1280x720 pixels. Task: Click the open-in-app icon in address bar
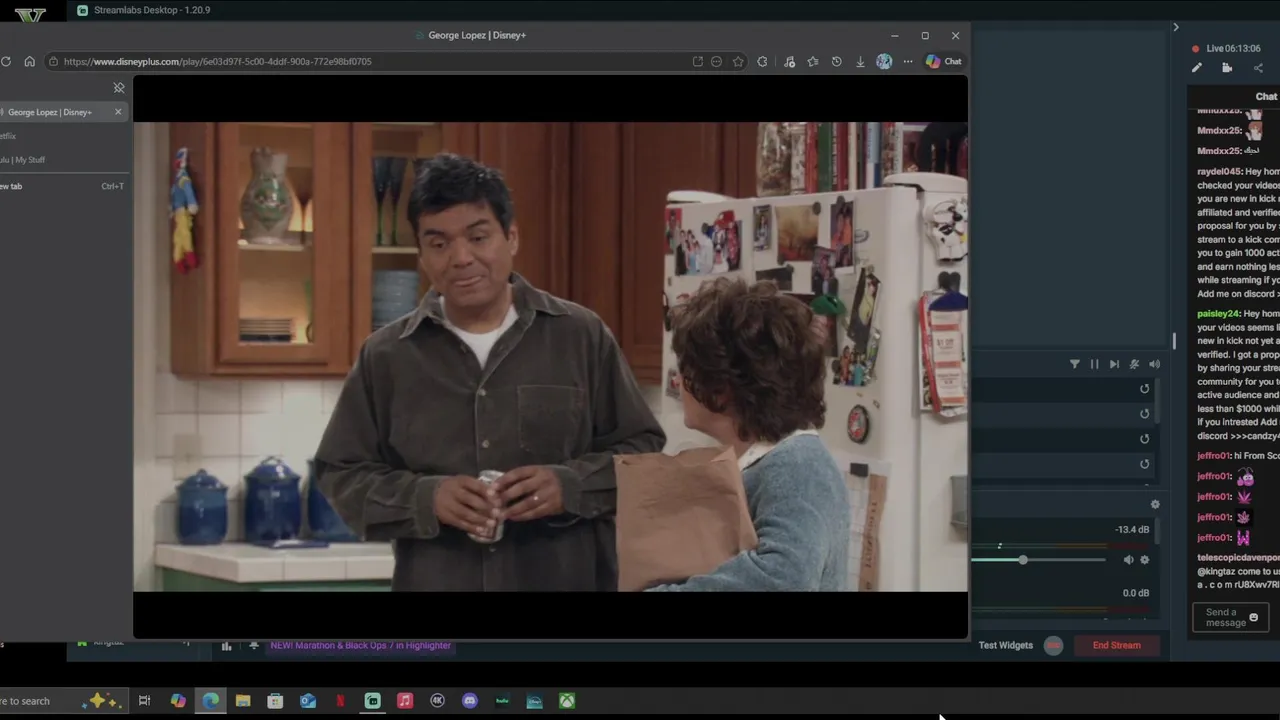tap(697, 61)
